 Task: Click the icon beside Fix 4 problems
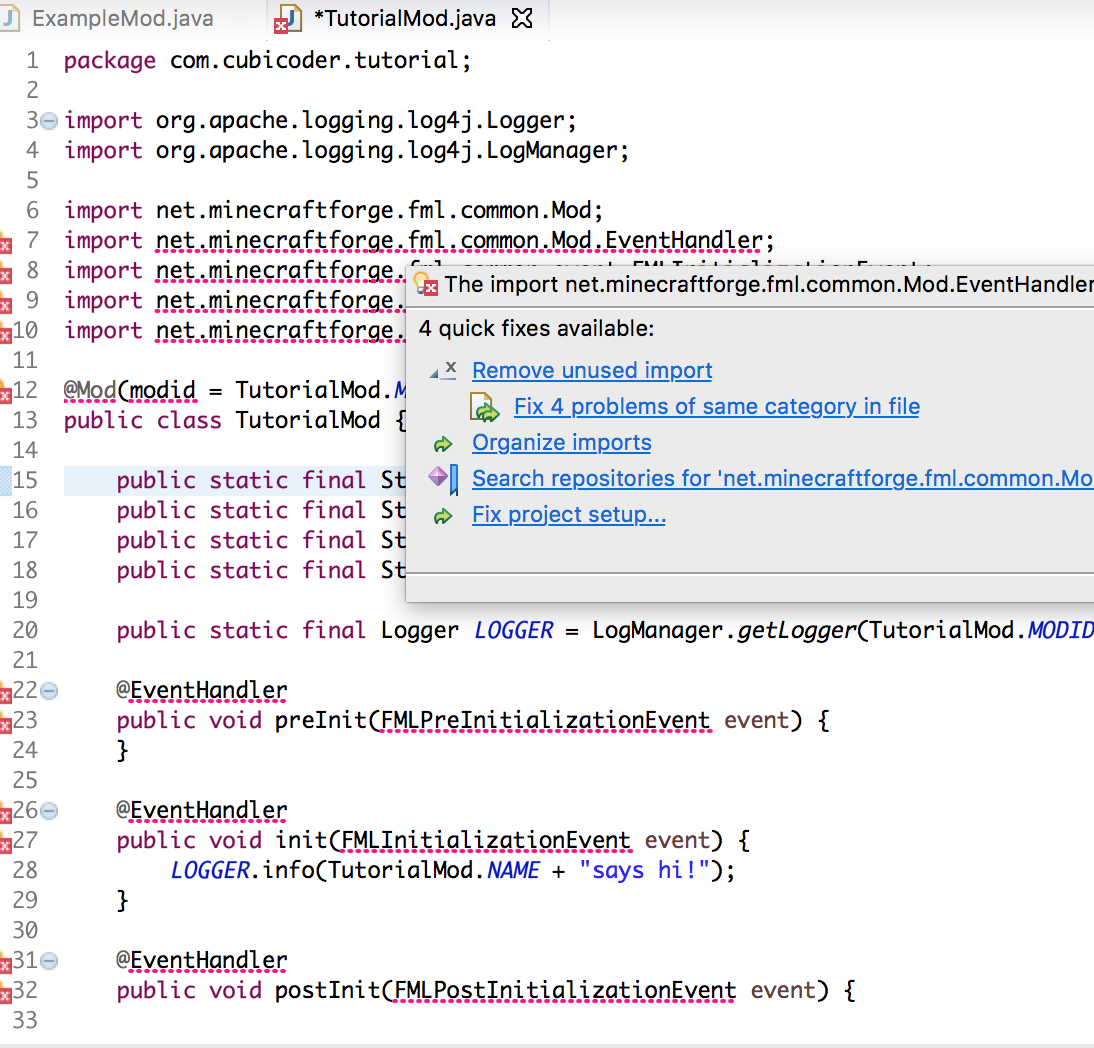[x=486, y=408]
